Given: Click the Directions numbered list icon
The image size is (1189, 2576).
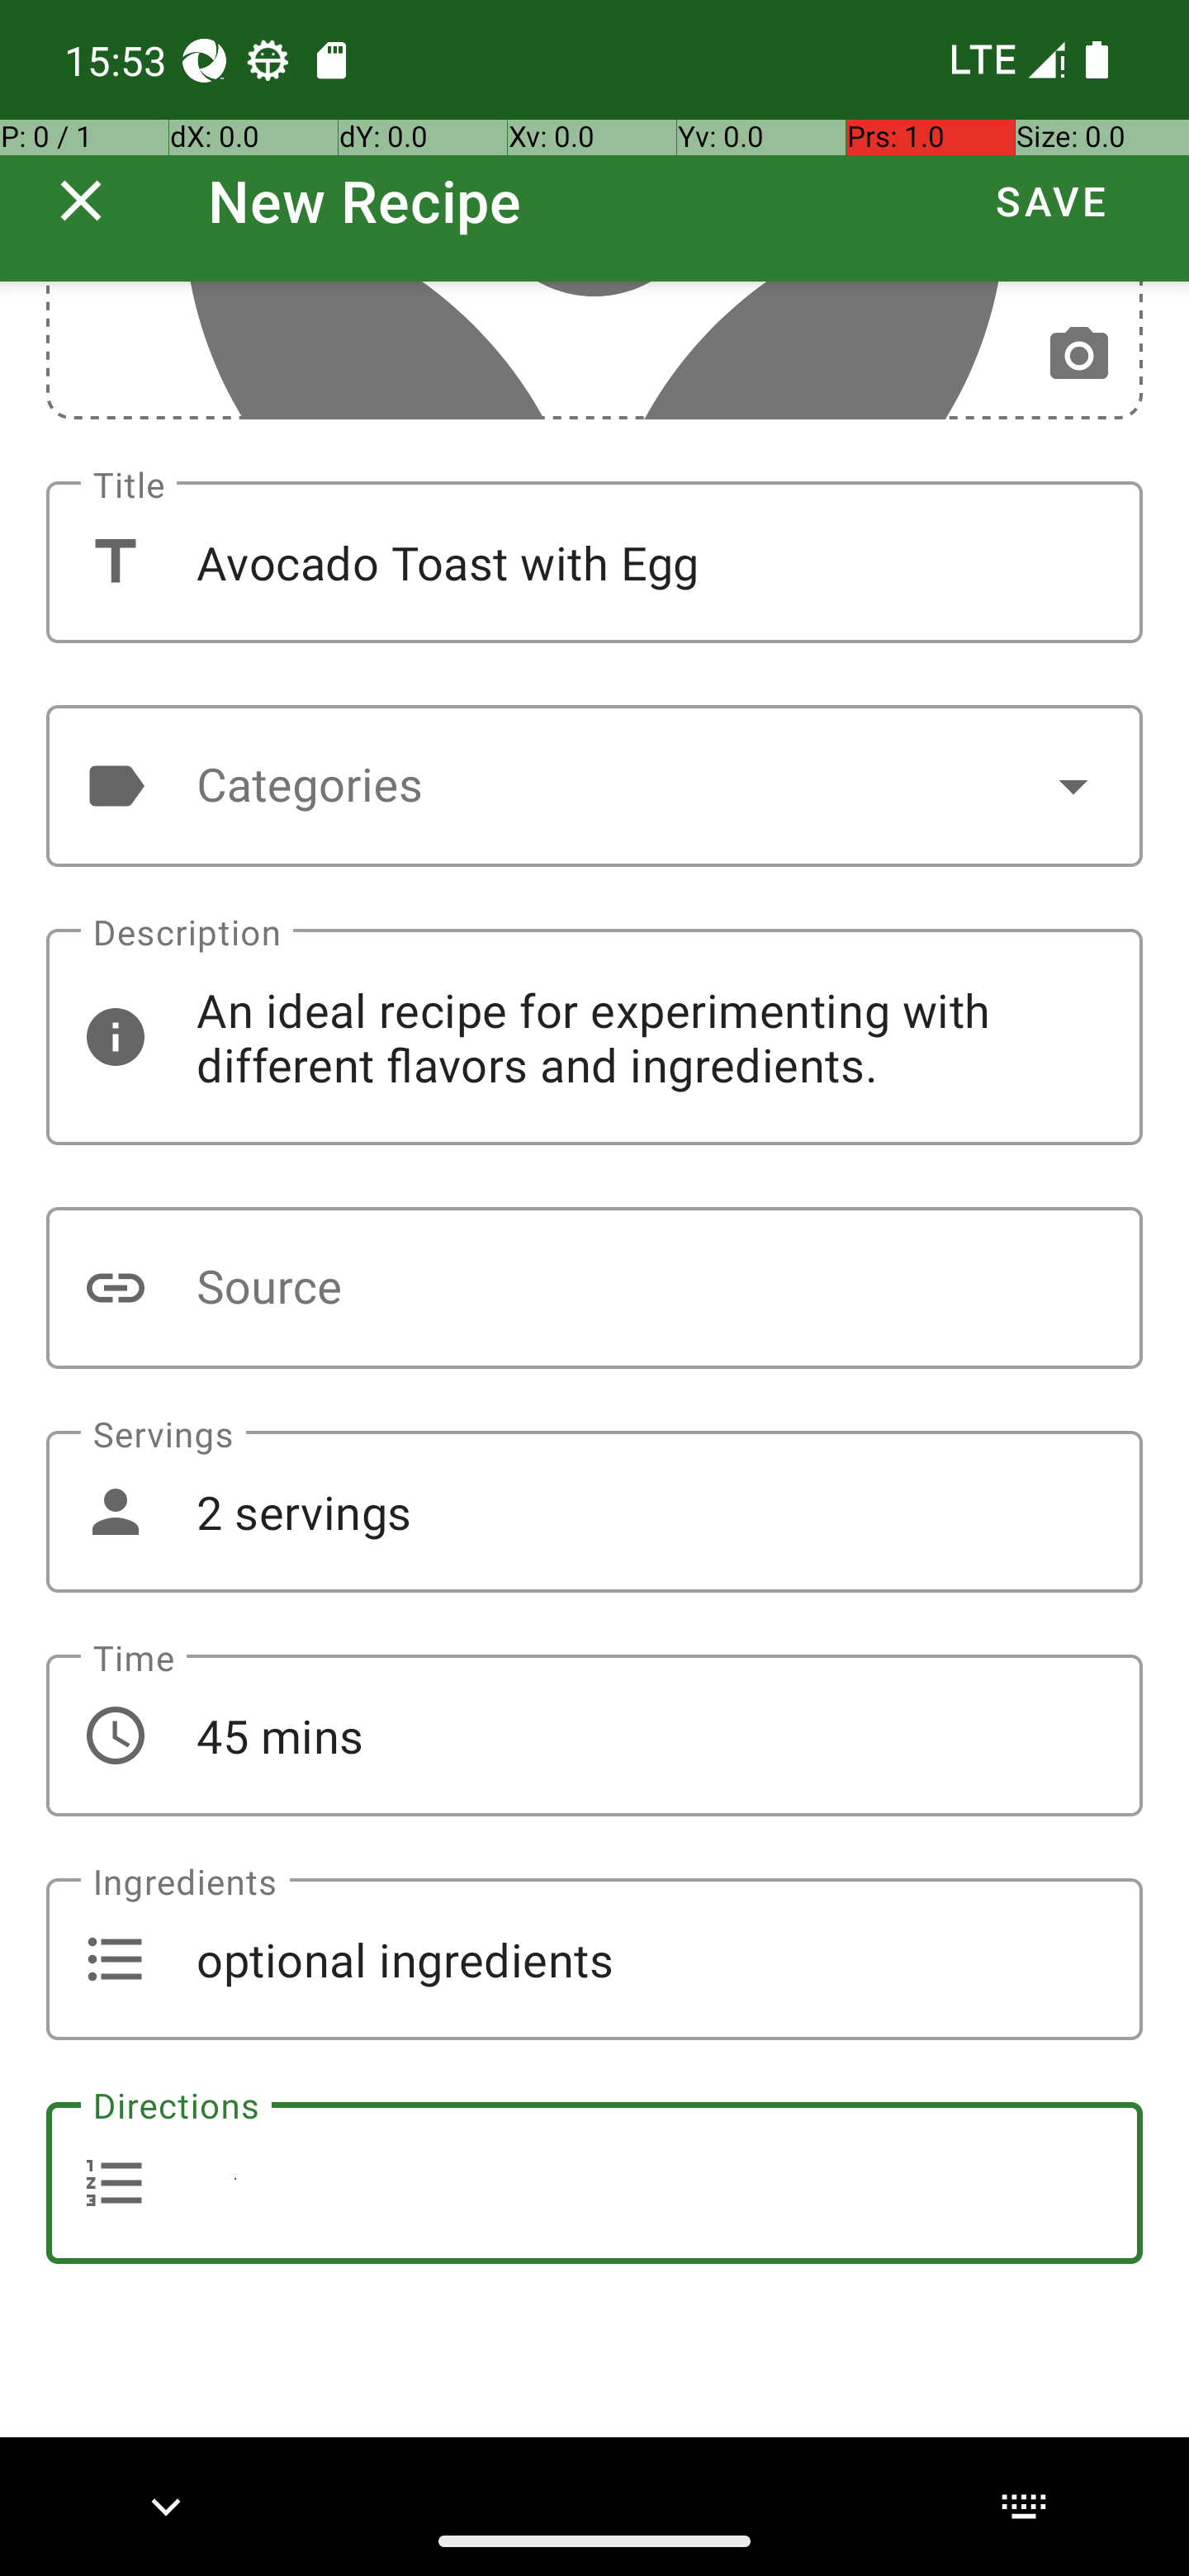Looking at the screenshot, I should coord(115,2183).
